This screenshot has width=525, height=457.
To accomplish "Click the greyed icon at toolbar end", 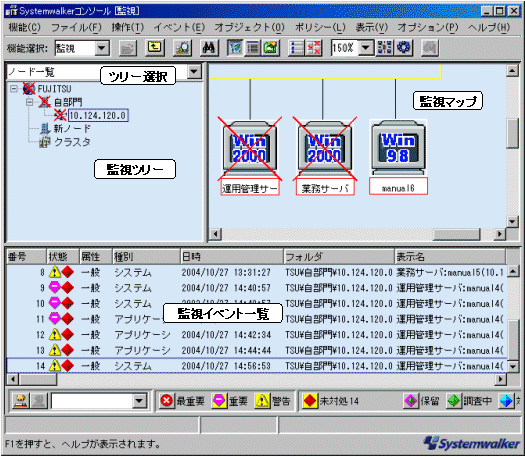I will click(430, 48).
